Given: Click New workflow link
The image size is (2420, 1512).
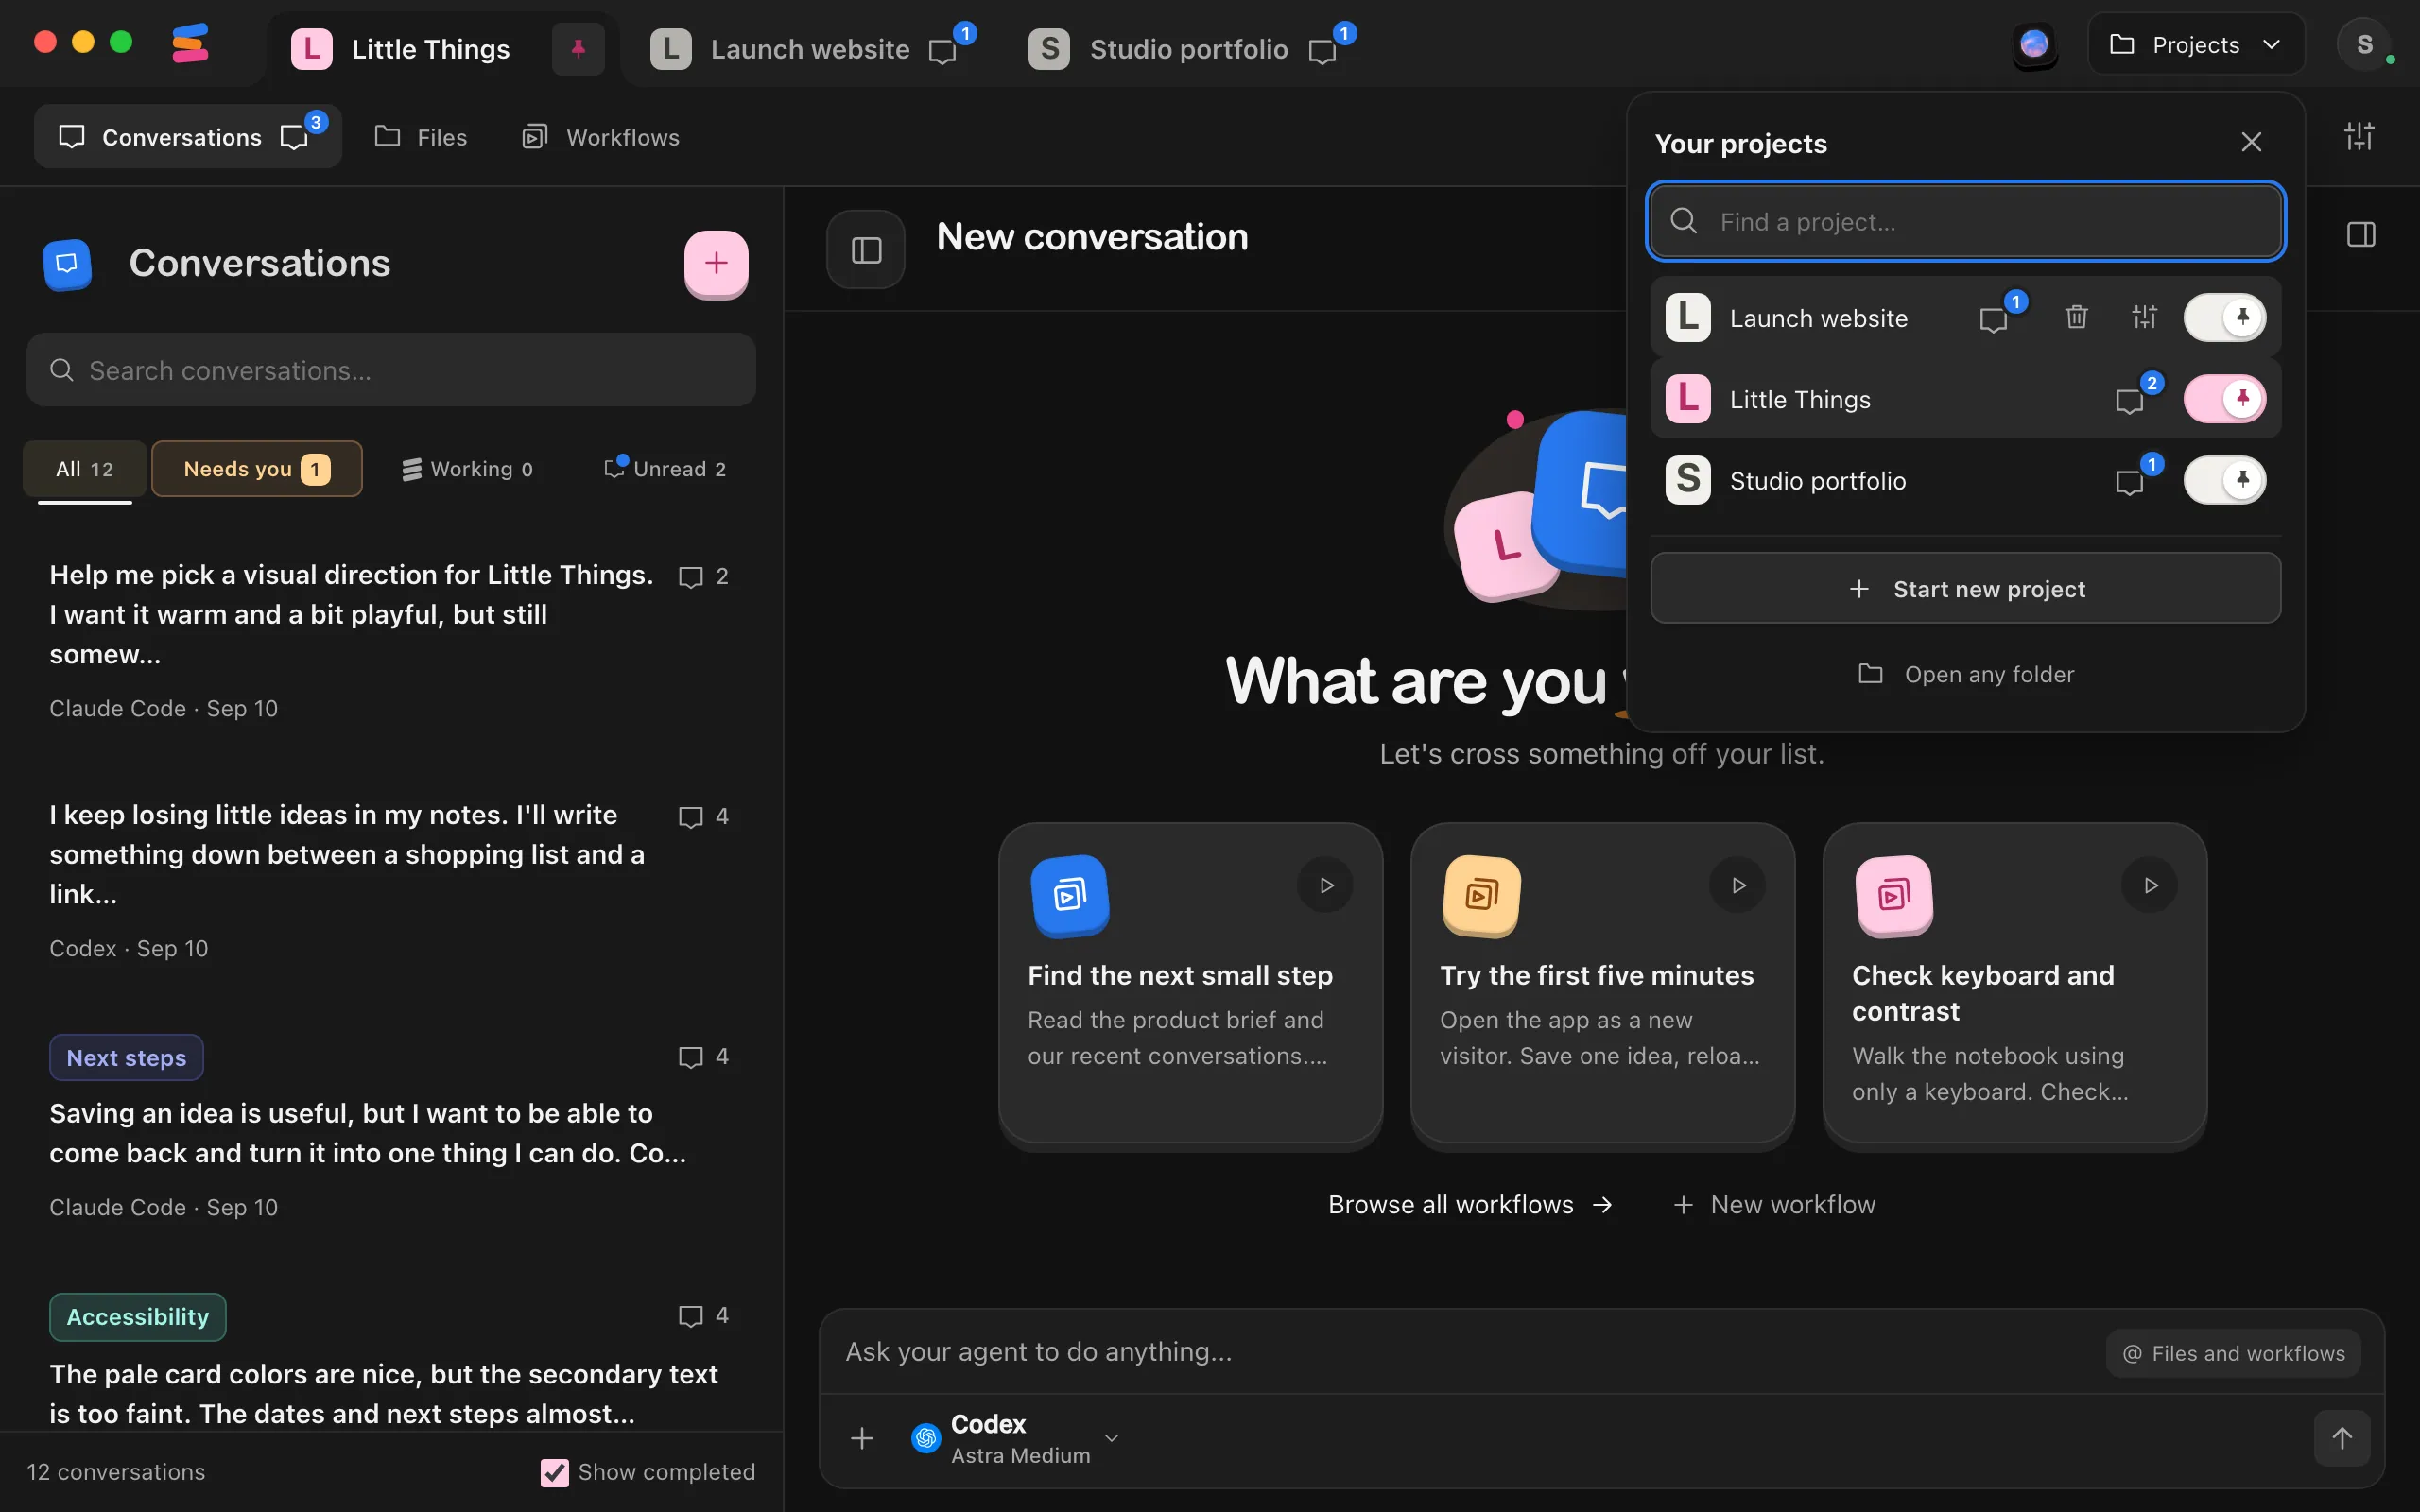Looking at the screenshot, I should coord(1774,1205).
